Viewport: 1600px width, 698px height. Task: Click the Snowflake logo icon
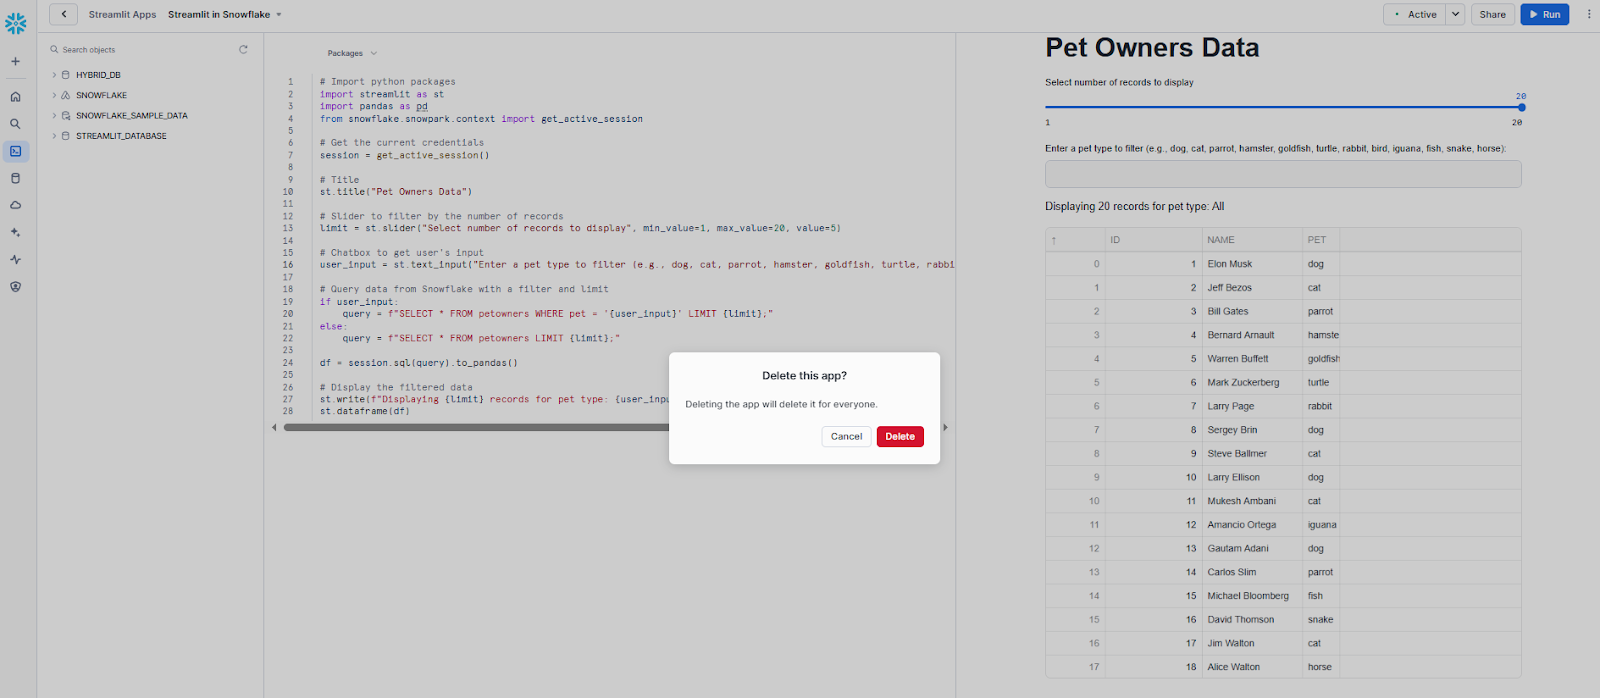15,23
